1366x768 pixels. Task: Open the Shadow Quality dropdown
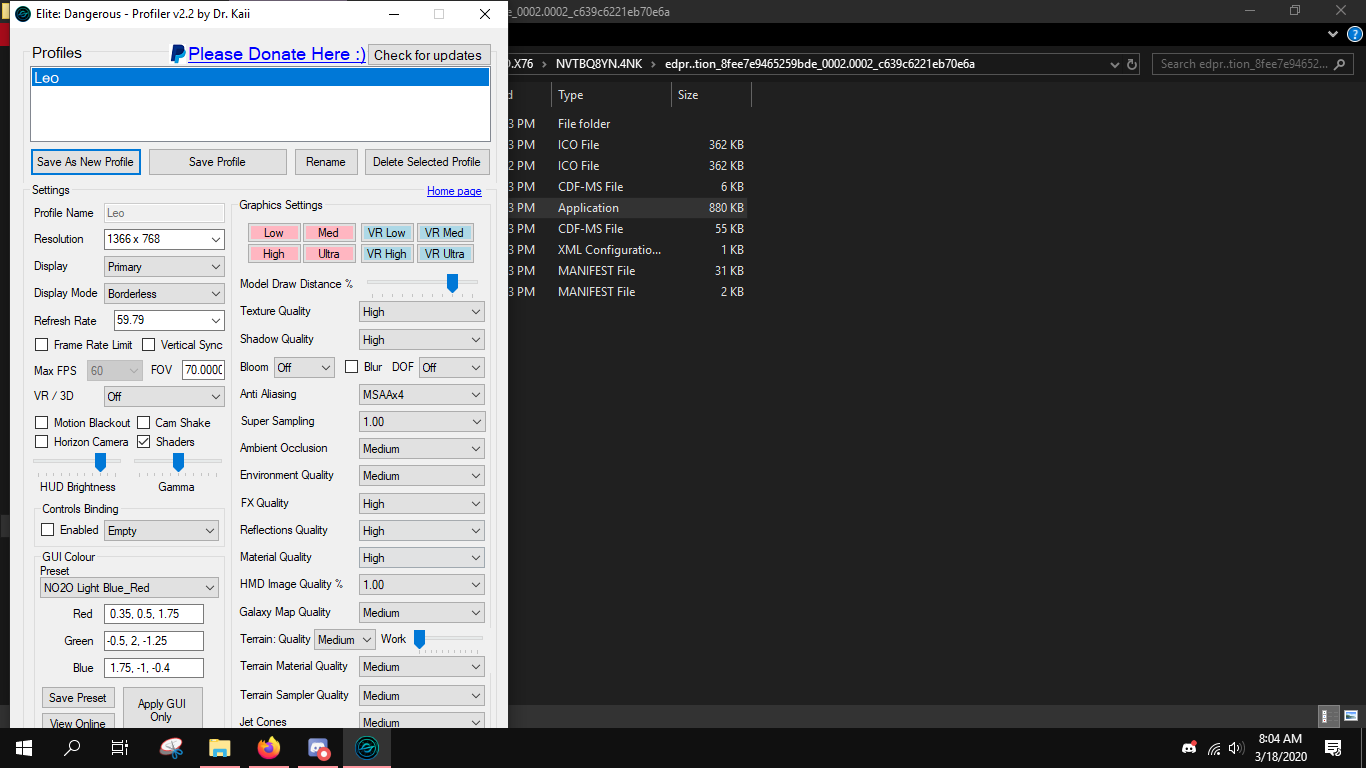pos(421,340)
